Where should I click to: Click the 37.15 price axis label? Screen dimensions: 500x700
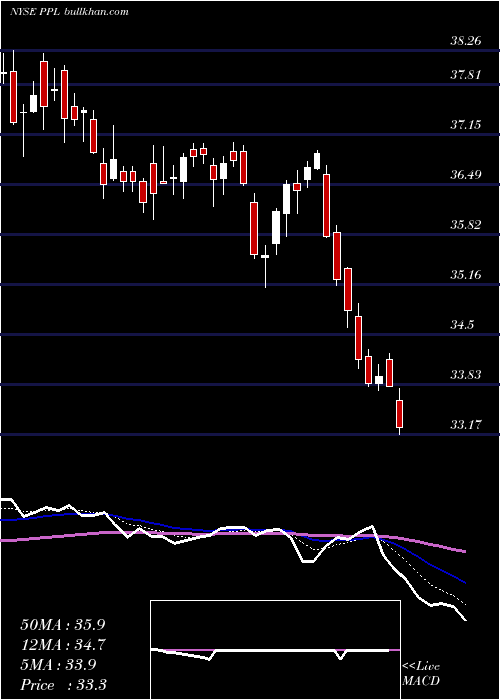coord(466,125)
